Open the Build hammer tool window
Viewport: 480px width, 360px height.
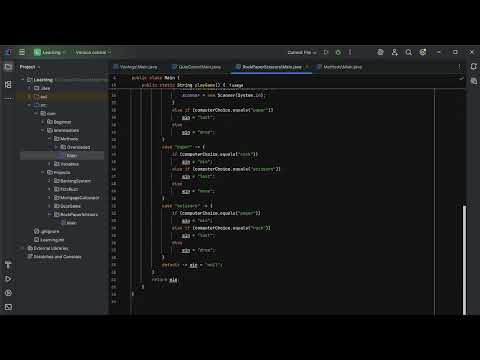(x=8, y=265)
